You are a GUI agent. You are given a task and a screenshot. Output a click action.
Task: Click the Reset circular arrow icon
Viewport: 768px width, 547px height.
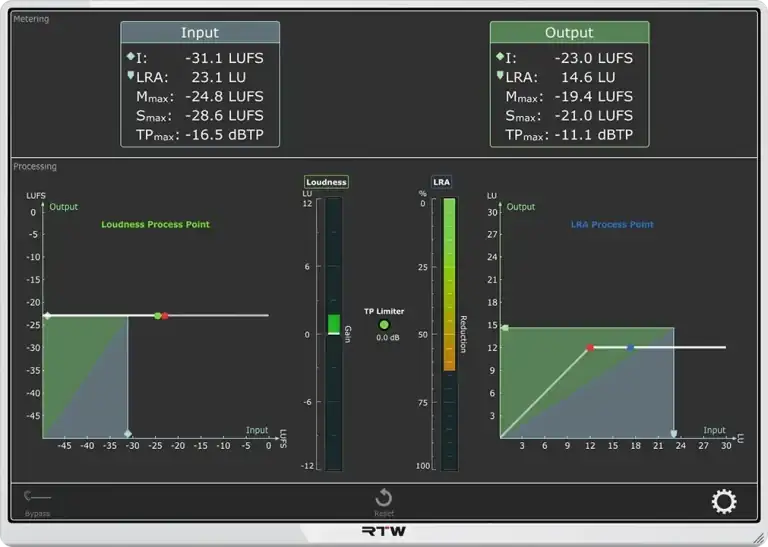384,498
